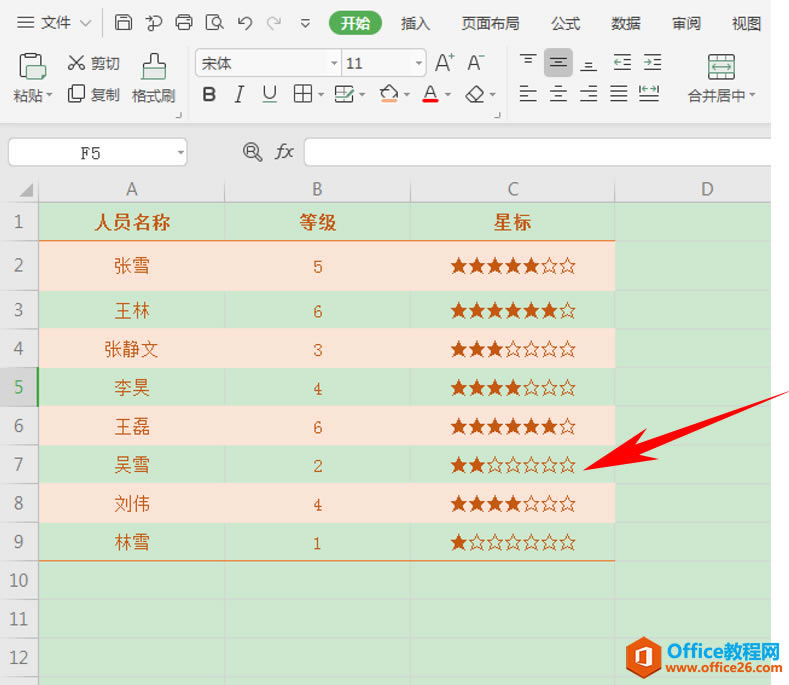Toggle center horizontal alignment
The width and height of the screenshot is (789, 685).
pyautogui.click(x=558, y=94)
